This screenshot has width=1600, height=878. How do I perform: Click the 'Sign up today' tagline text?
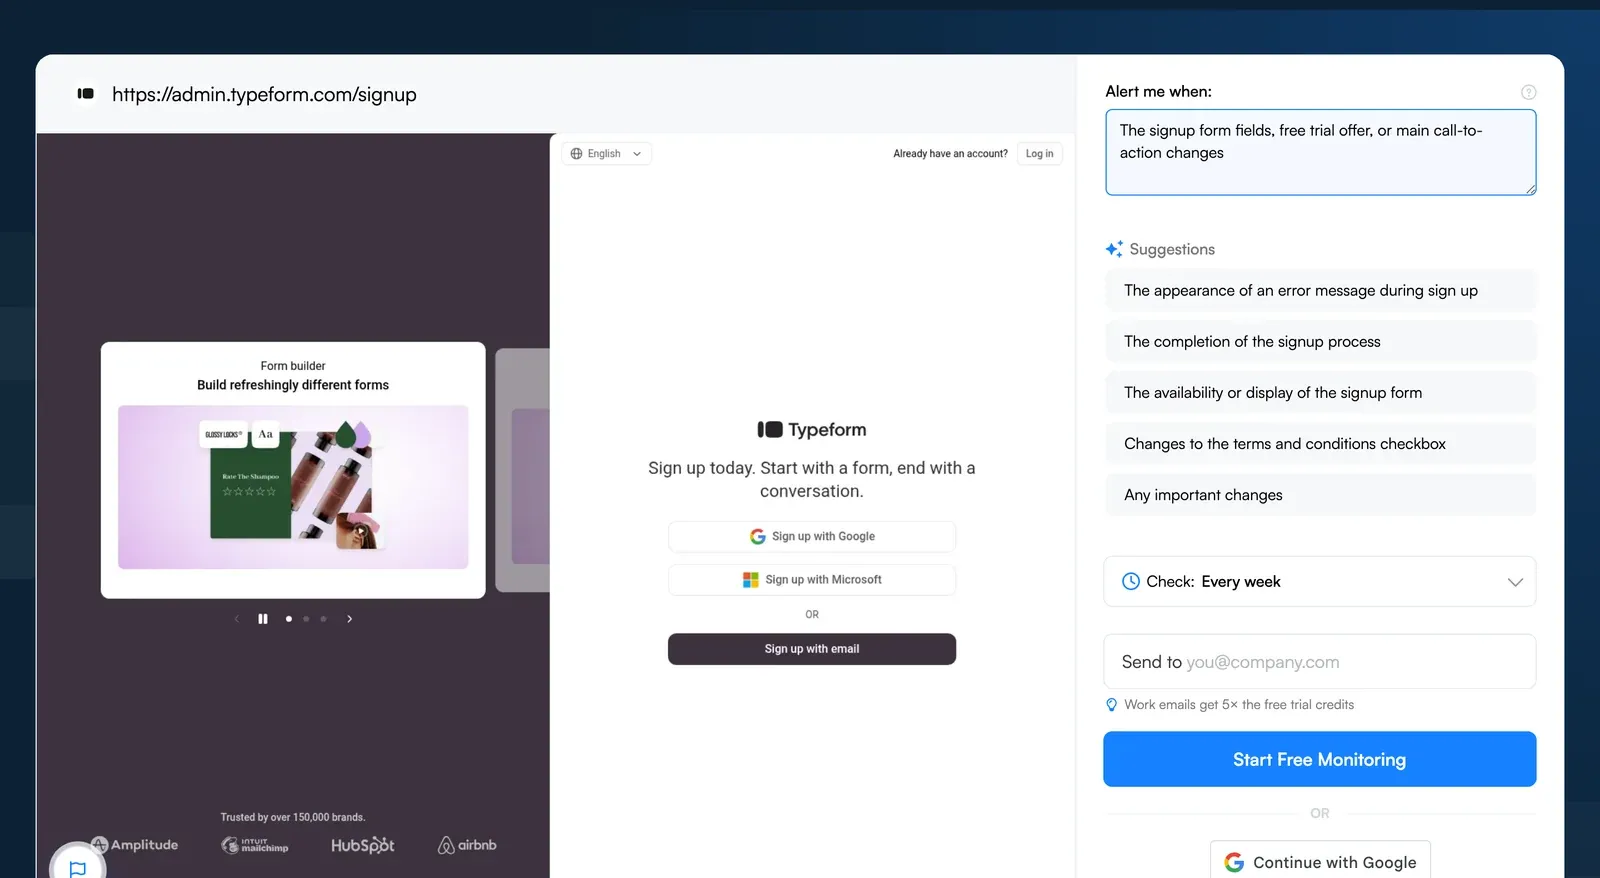pyautogui.click(x=812, y=479)
